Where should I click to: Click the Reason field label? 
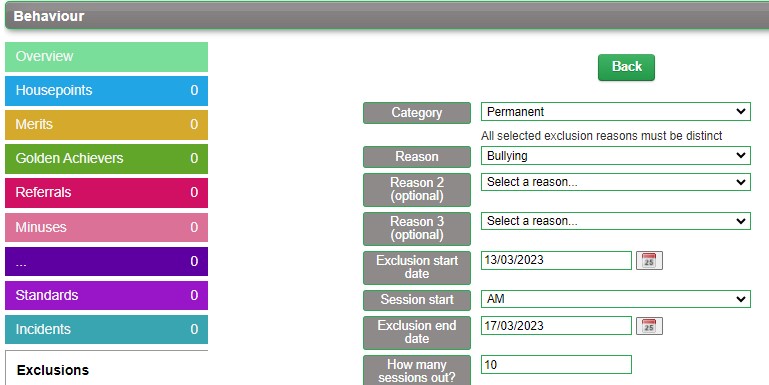tap(417, 157)
